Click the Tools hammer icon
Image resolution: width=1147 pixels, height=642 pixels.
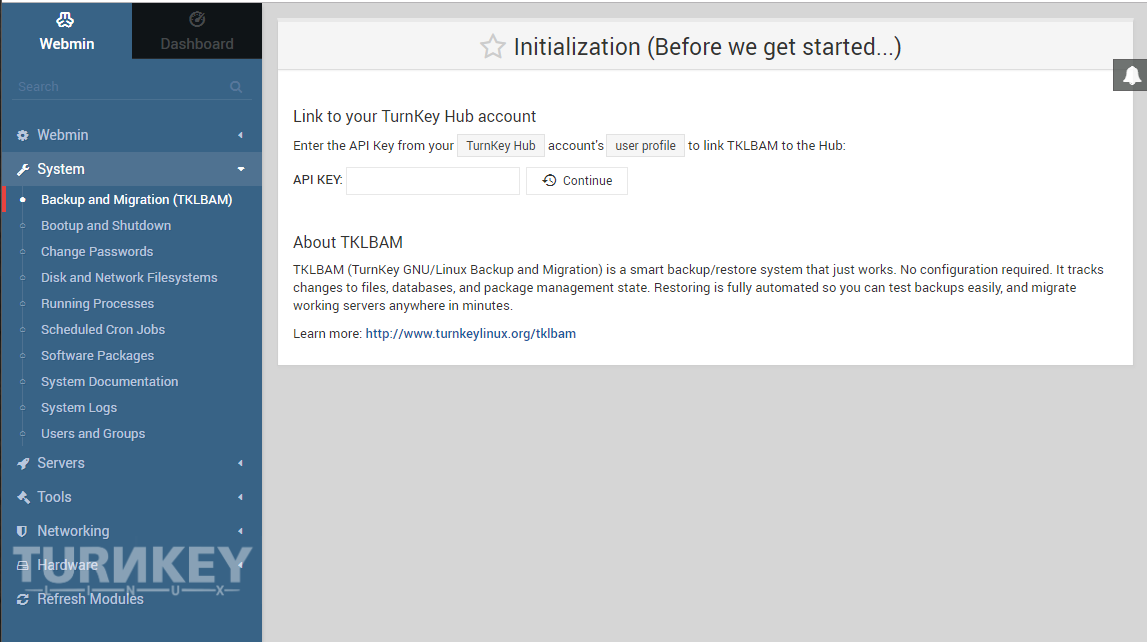point(23,497)
